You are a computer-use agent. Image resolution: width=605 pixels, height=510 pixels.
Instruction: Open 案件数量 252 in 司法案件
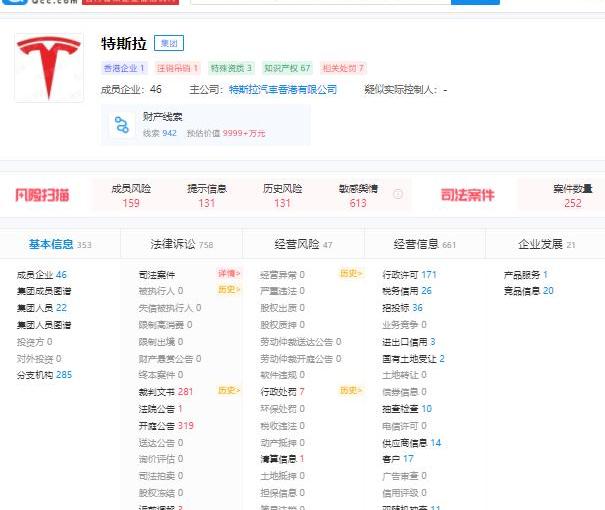click(x=573, y=196)
